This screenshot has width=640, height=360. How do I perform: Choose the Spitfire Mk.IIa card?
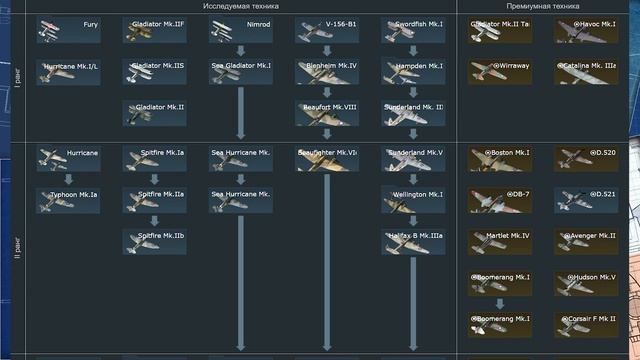[x=155, y=200]
